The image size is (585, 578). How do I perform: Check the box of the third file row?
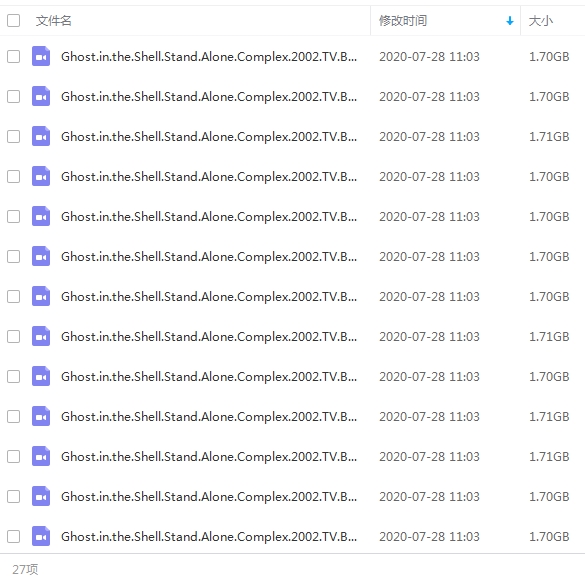point(13,137)
